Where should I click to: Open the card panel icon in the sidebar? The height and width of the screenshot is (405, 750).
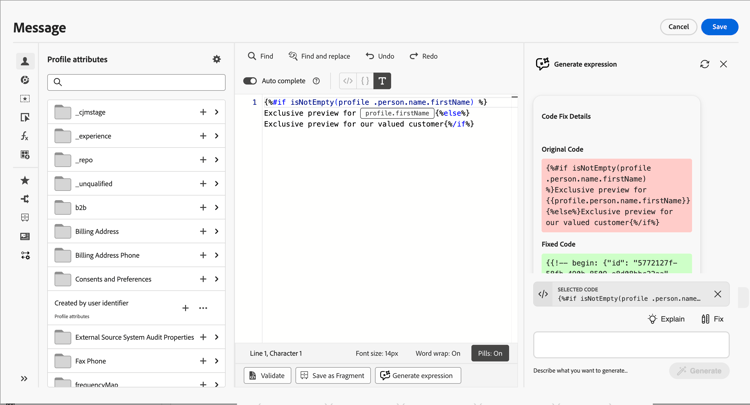(25, 236)
